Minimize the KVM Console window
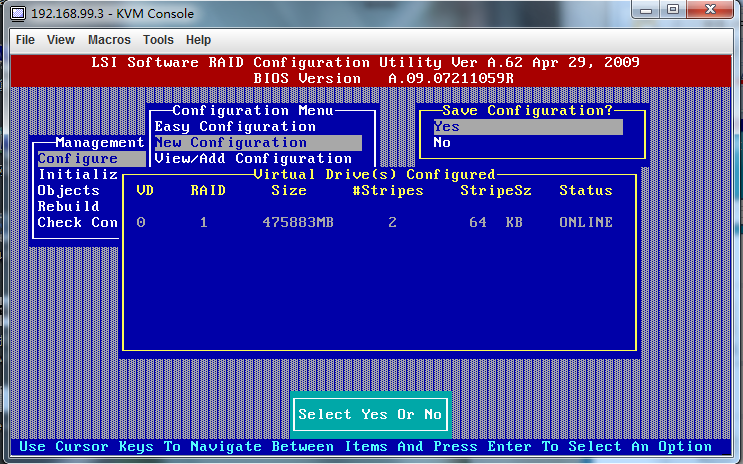 [645, 10]
